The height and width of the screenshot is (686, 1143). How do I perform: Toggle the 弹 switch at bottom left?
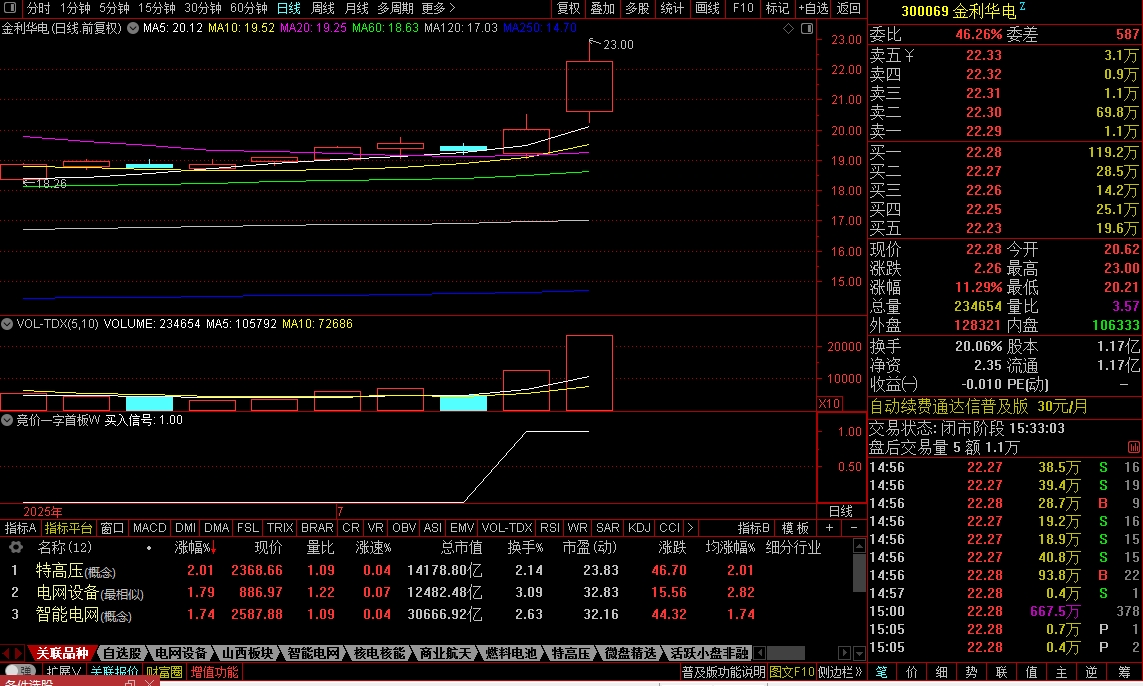coord(20,671)
